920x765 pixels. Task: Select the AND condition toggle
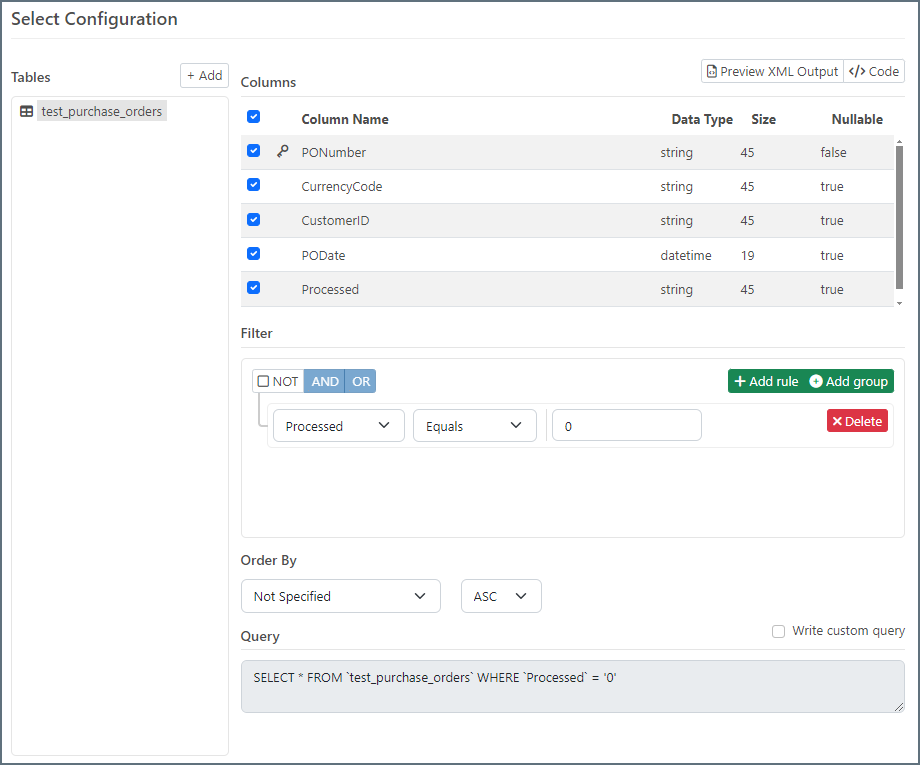tap(325, 381)
